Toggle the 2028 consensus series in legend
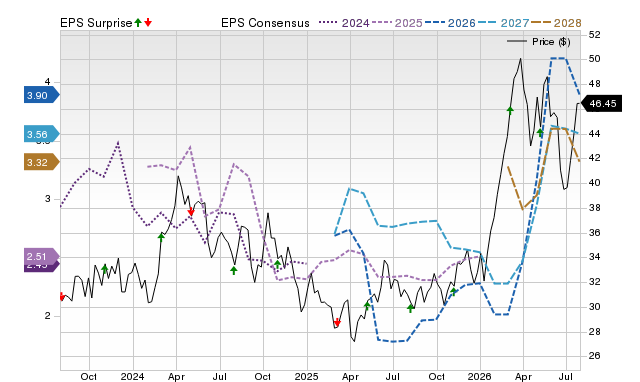This screenshot has width=640, height=382. (x=556, y=23)
